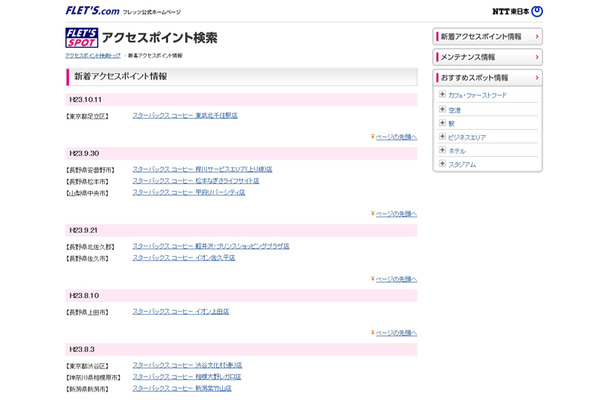Click ページの先頭へ under the H23.9.30 section

pos(396,214)
